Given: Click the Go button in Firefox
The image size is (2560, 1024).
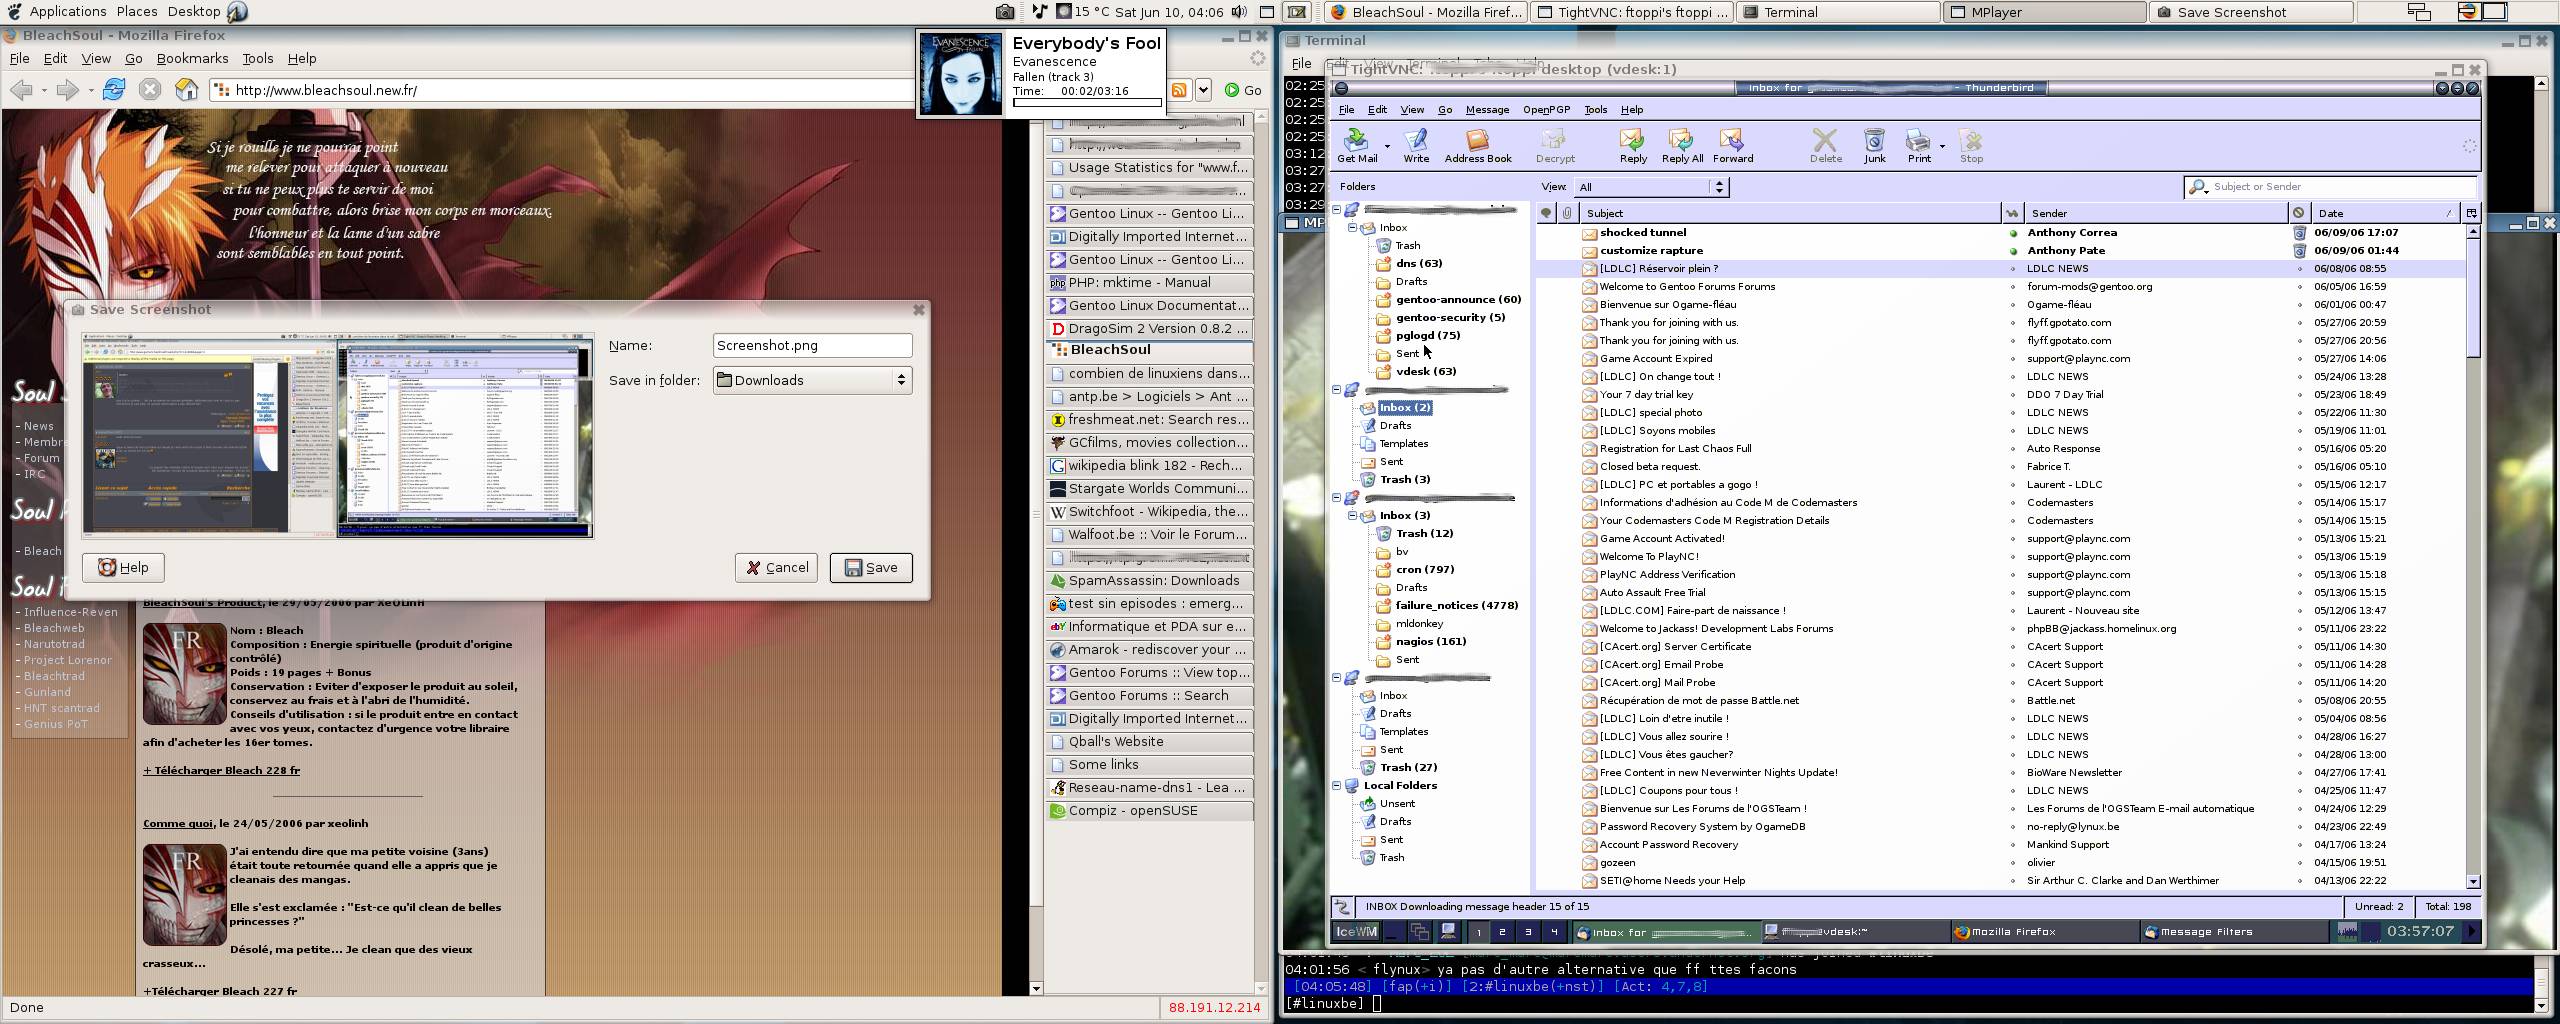Looking at the screenshot, I should [1243, 90].
